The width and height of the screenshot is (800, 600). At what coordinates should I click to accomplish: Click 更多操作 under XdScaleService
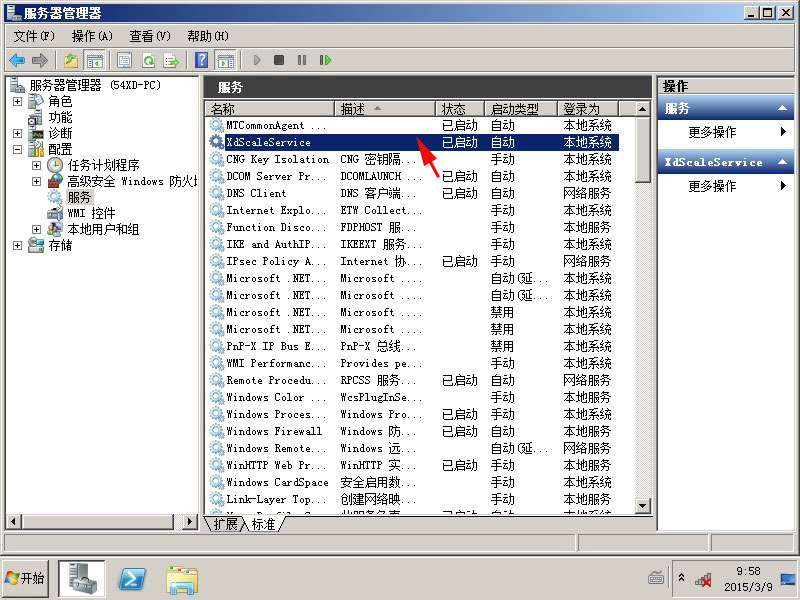point(712,186)
